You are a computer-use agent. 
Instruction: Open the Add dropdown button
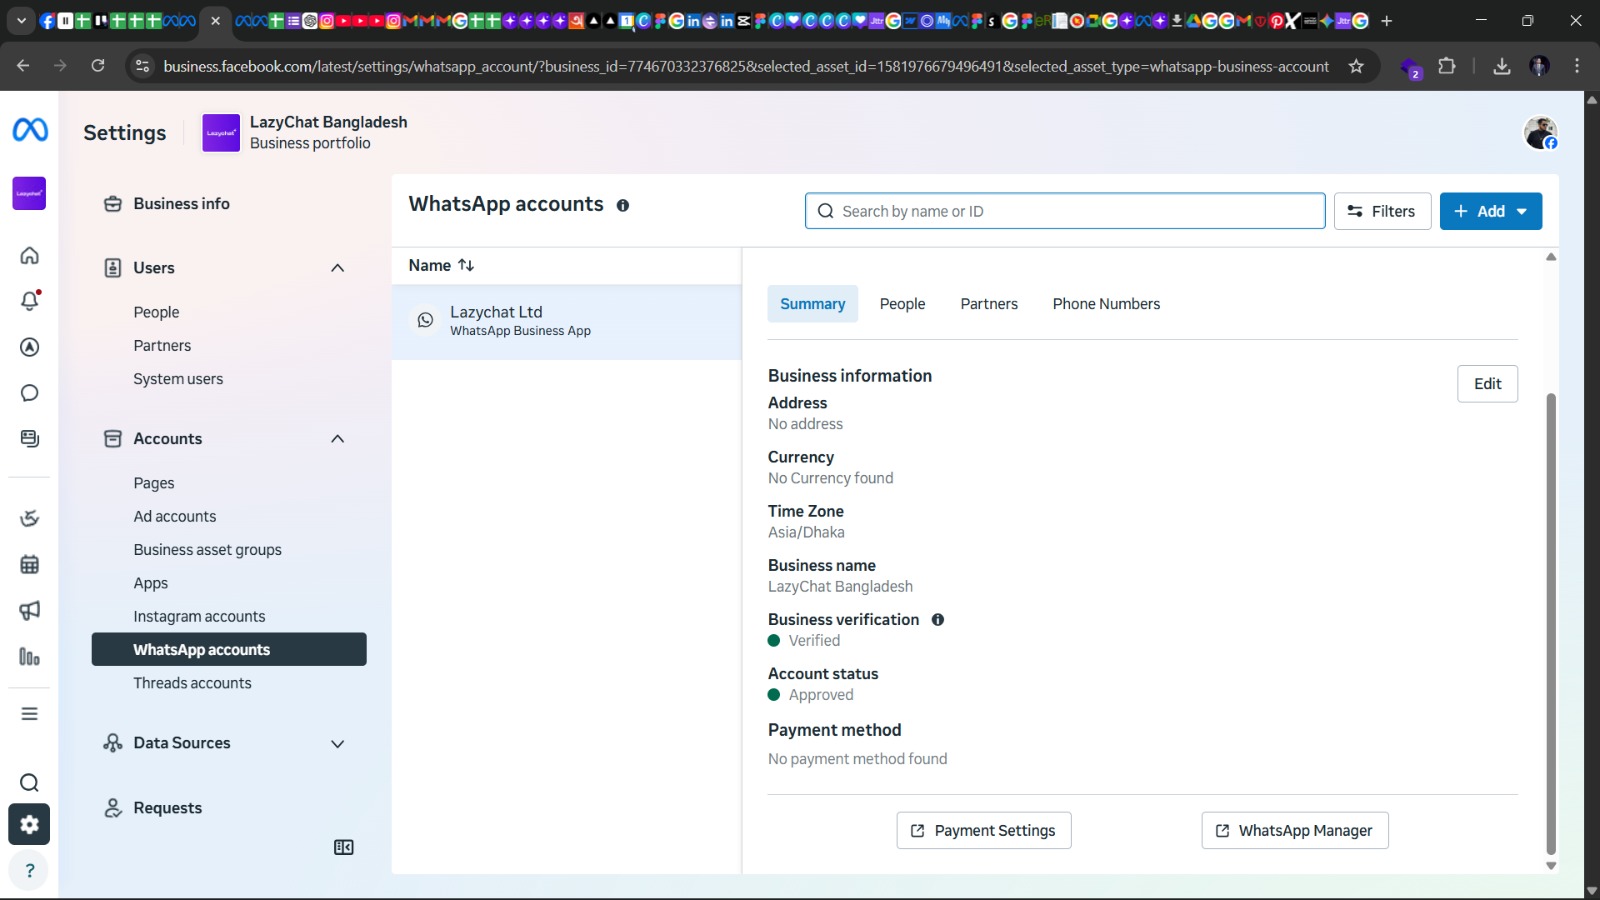tap(1490, 211)
